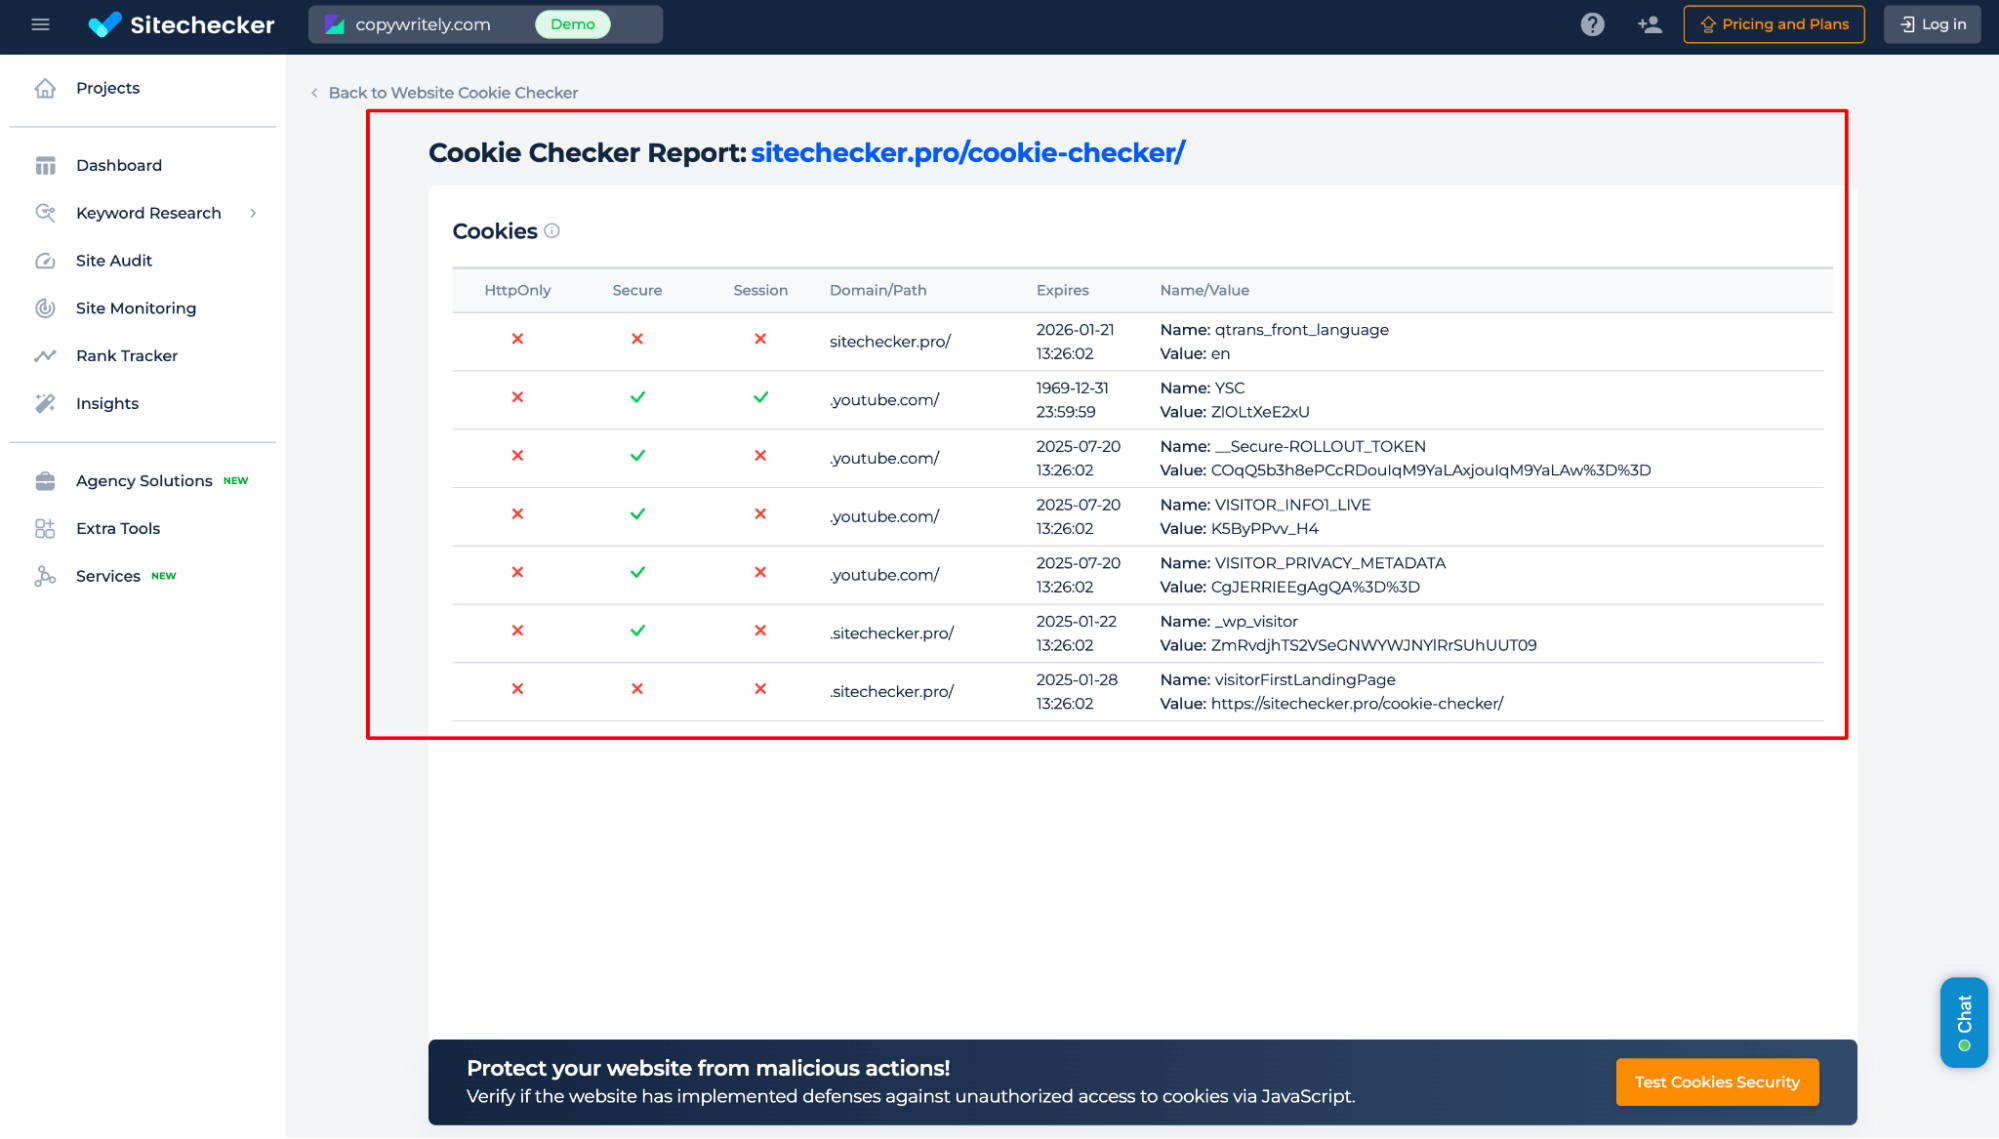Viewport: 1999px width, 1139px height.
Task: Click Session checkmark in YSC row
Action: [760, 397]
